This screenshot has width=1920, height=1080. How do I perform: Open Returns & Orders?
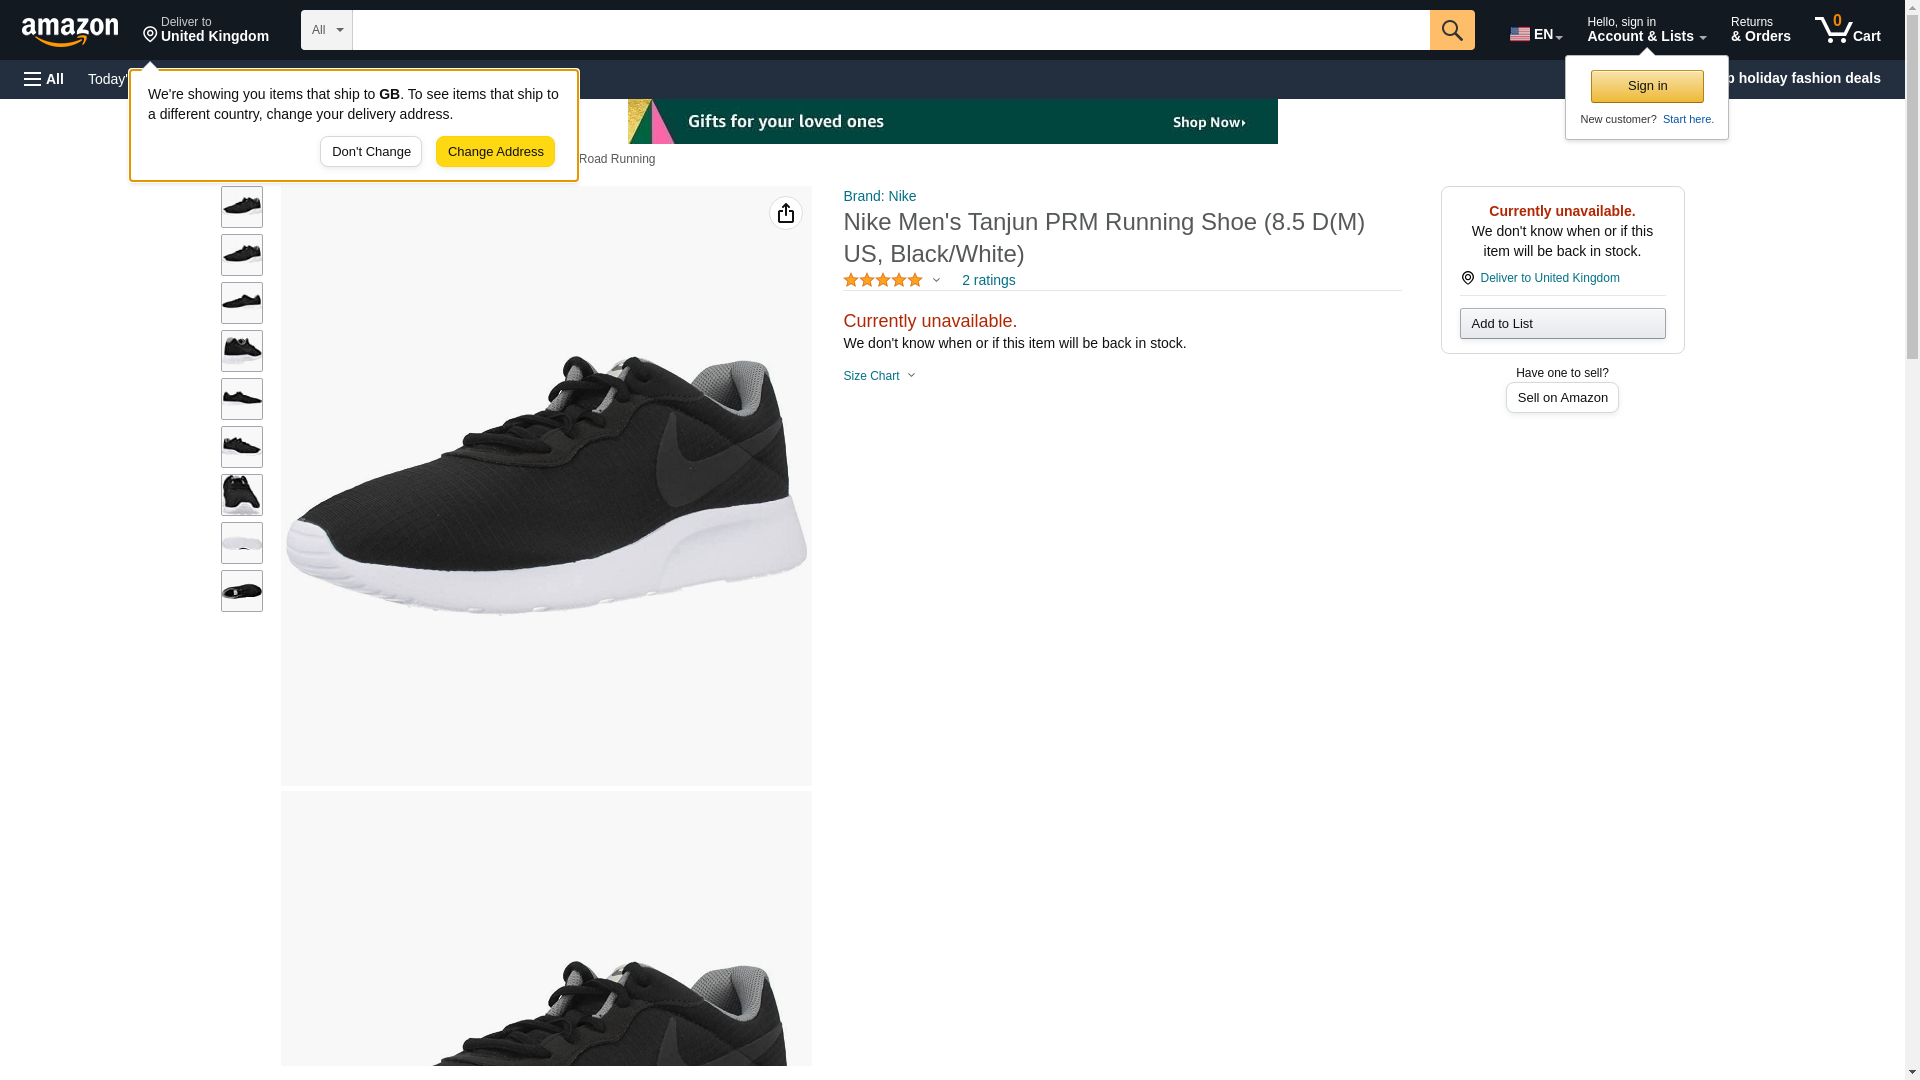click(x=1760, y=30)
